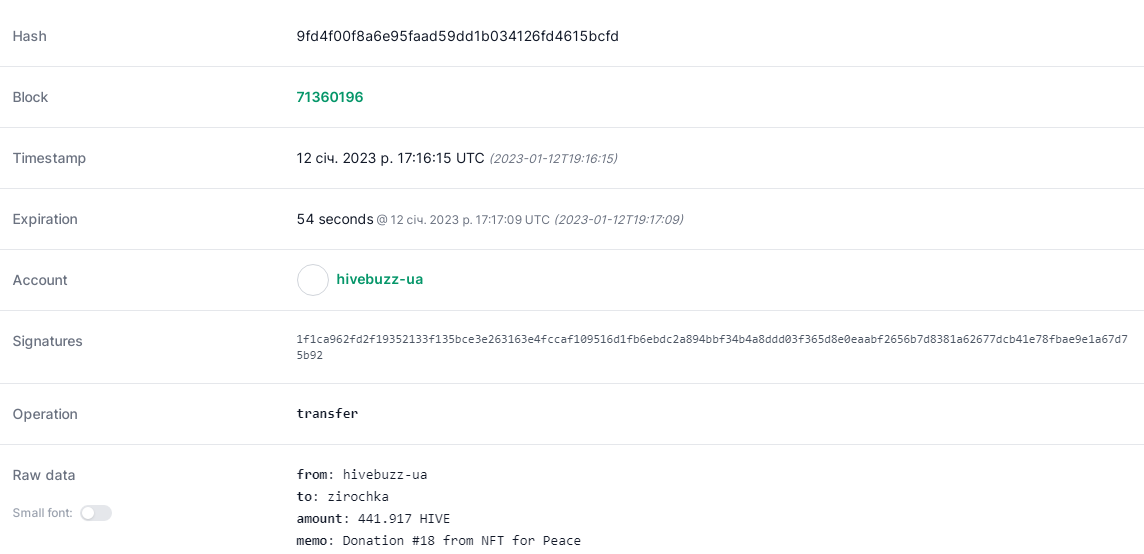This screenshot has width=1144, height=554.
Task: Click the to: zirochka raw data line
Action: pos(342,497)
